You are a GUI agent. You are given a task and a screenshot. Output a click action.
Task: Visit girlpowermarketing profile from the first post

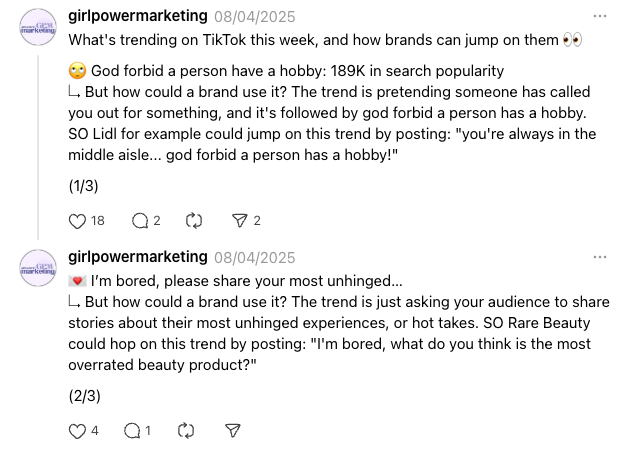[138, 16]
